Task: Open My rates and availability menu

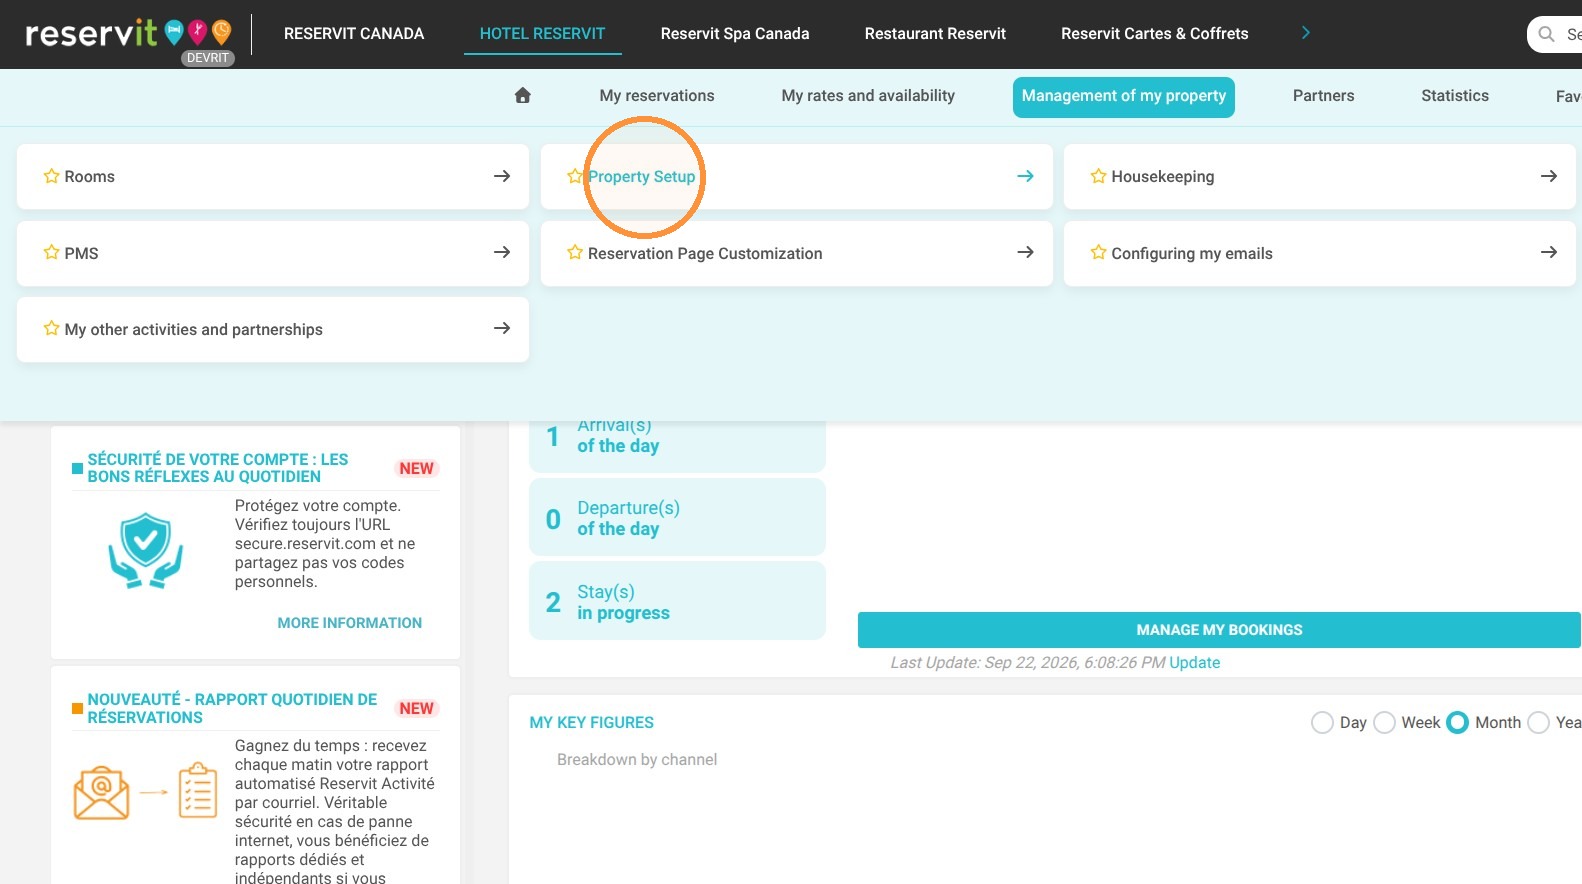Action: coord(868,96)
